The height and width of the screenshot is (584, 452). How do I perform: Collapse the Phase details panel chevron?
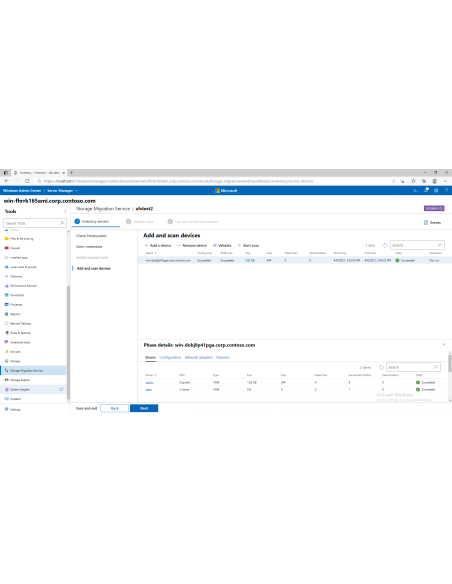pyautogui.click(x=444, y=345)
